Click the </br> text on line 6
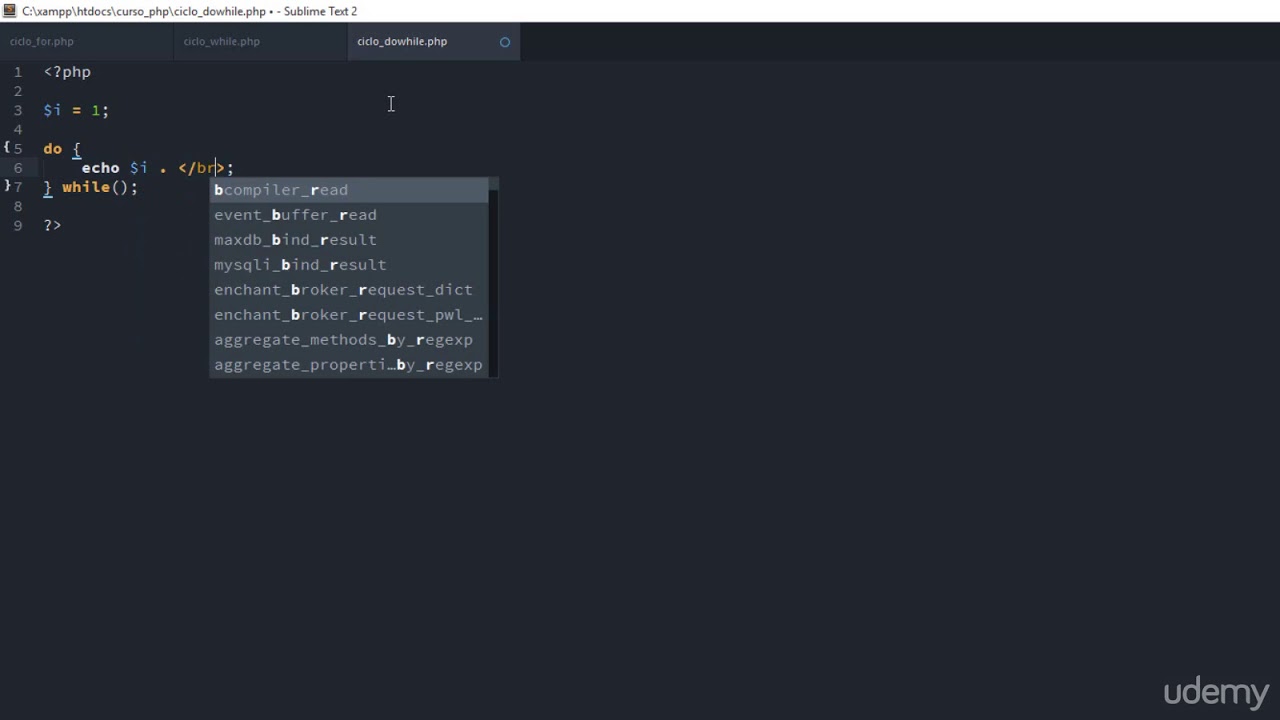The image size is (1280, 720). (x=202, y=168)
